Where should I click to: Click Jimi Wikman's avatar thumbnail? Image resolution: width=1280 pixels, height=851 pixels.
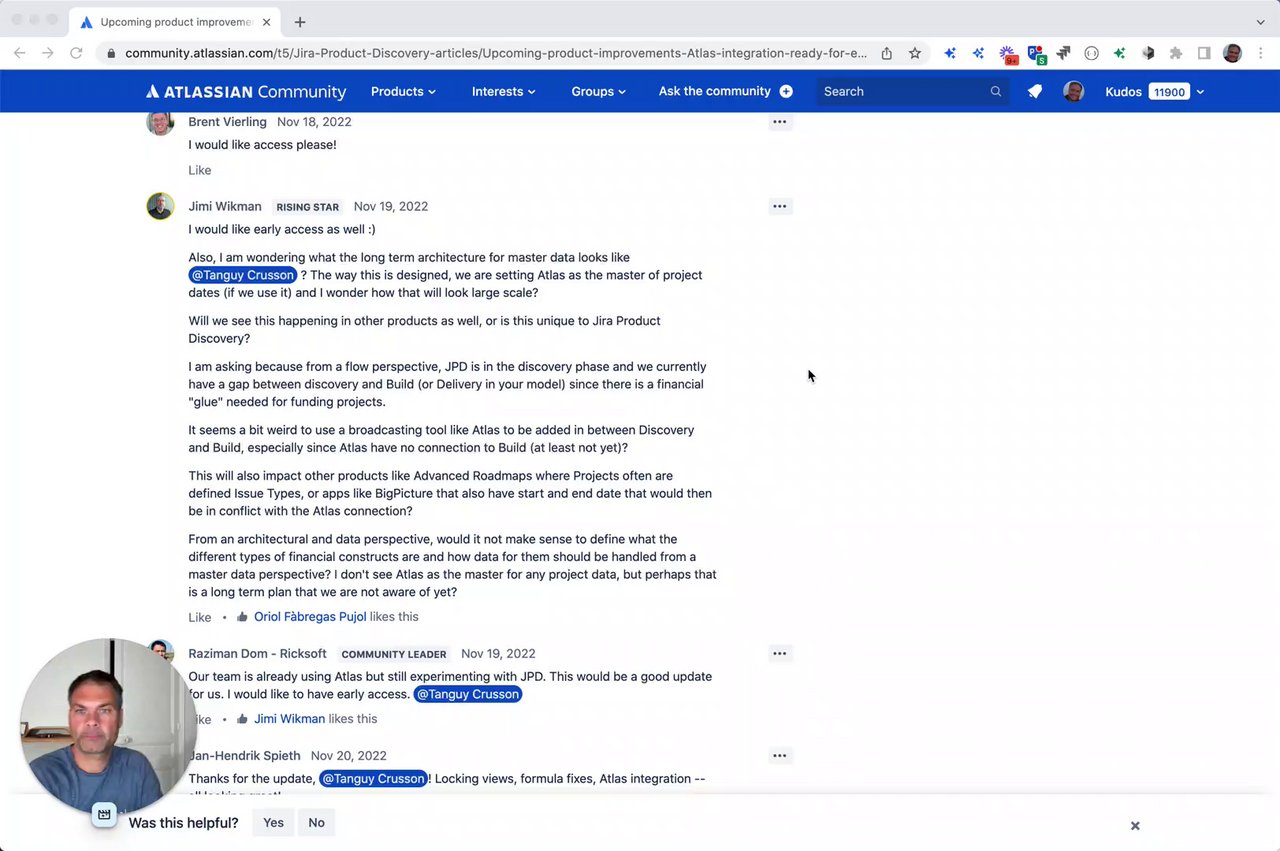(x=160, y=206)
